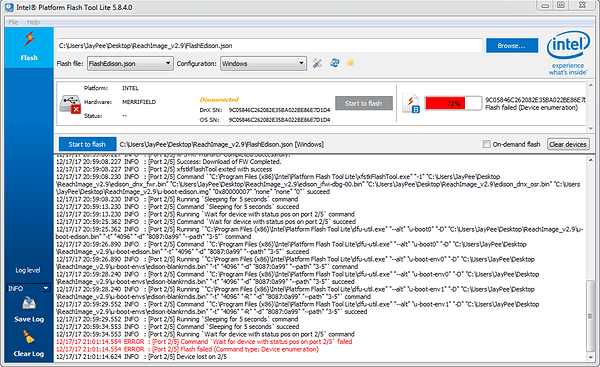Open the Configuration Windows dropdown

click(263, 64)
